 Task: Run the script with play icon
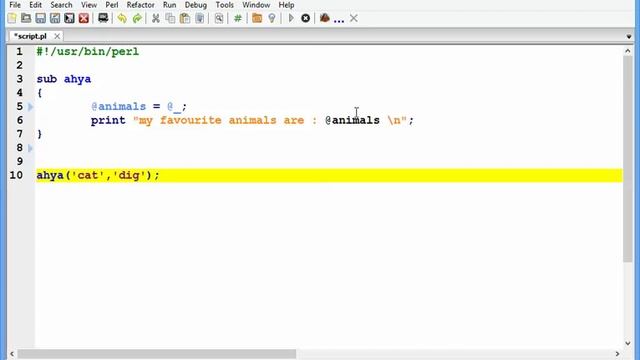click(291, 18)
